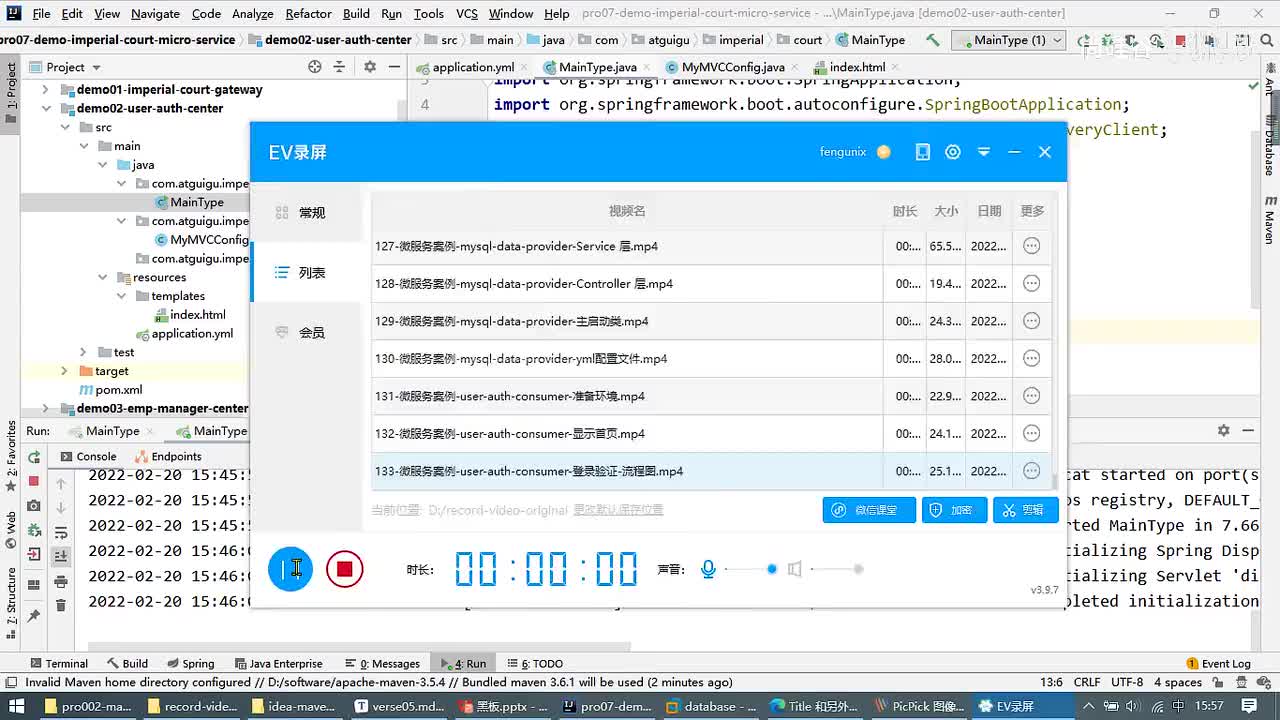Stop recording with the red square button
The height and width of the screenshot is (720, 1280).
(x=344, y=569)
